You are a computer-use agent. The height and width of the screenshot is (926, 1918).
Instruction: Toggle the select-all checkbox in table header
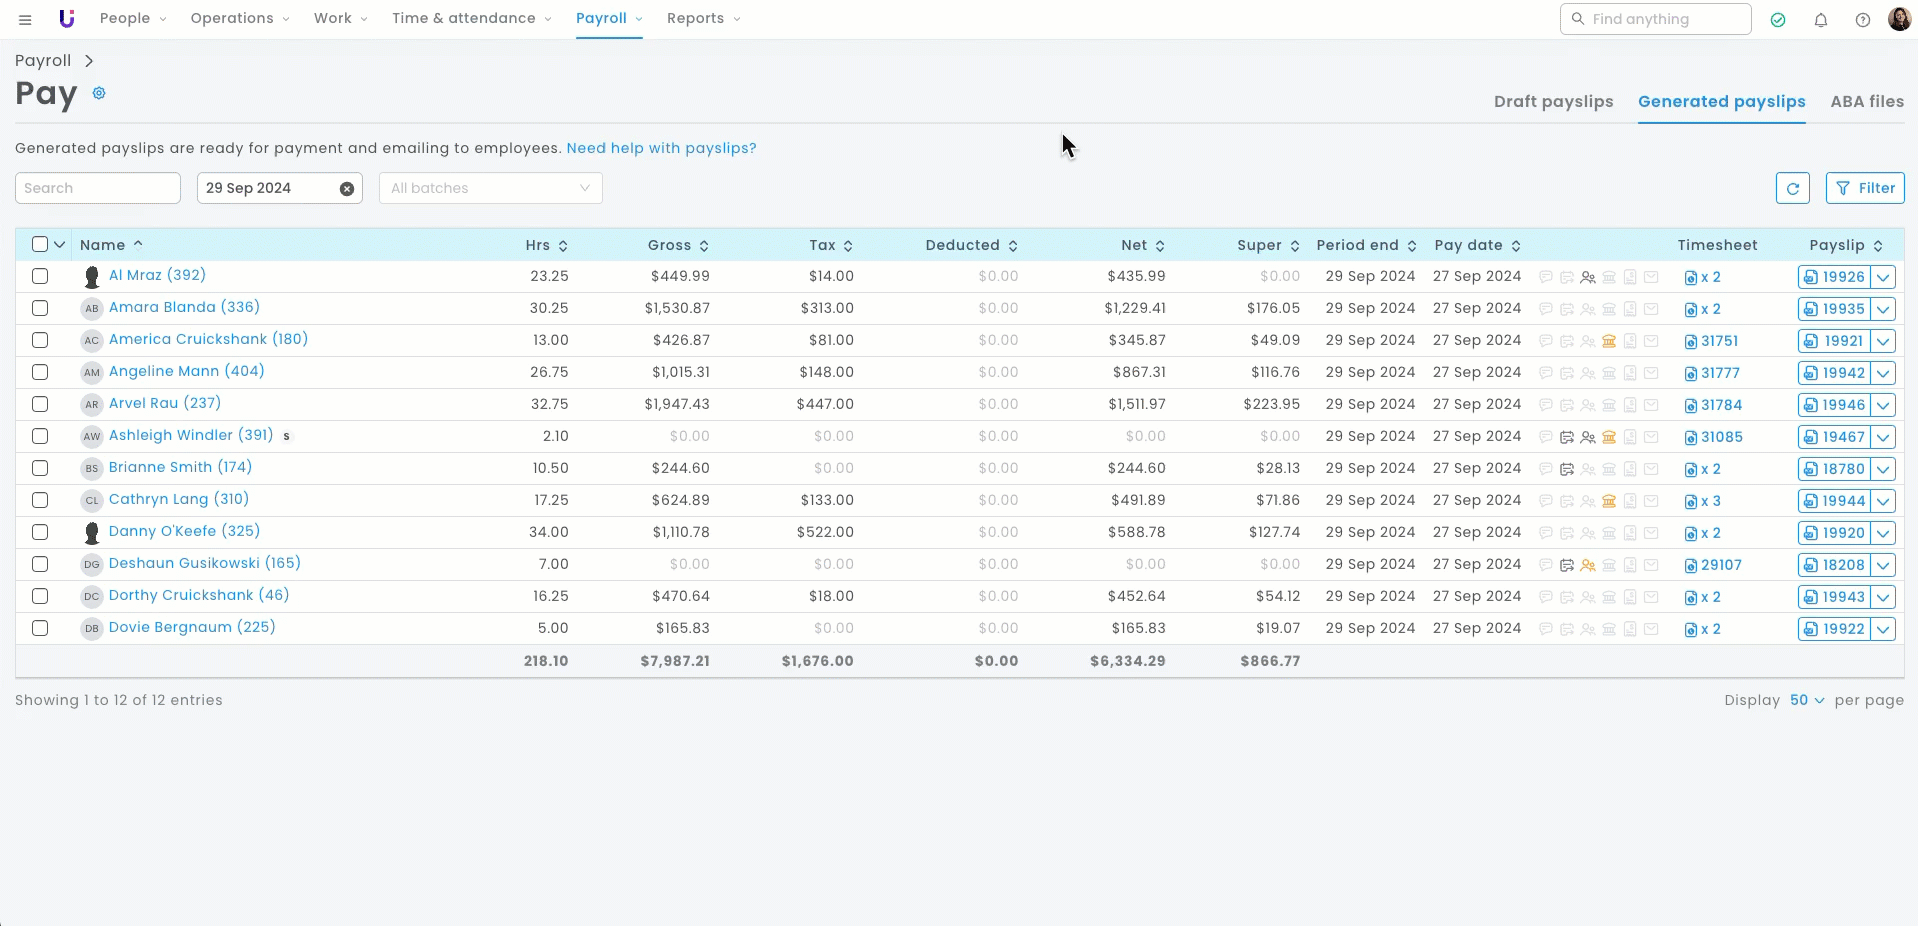40,245
